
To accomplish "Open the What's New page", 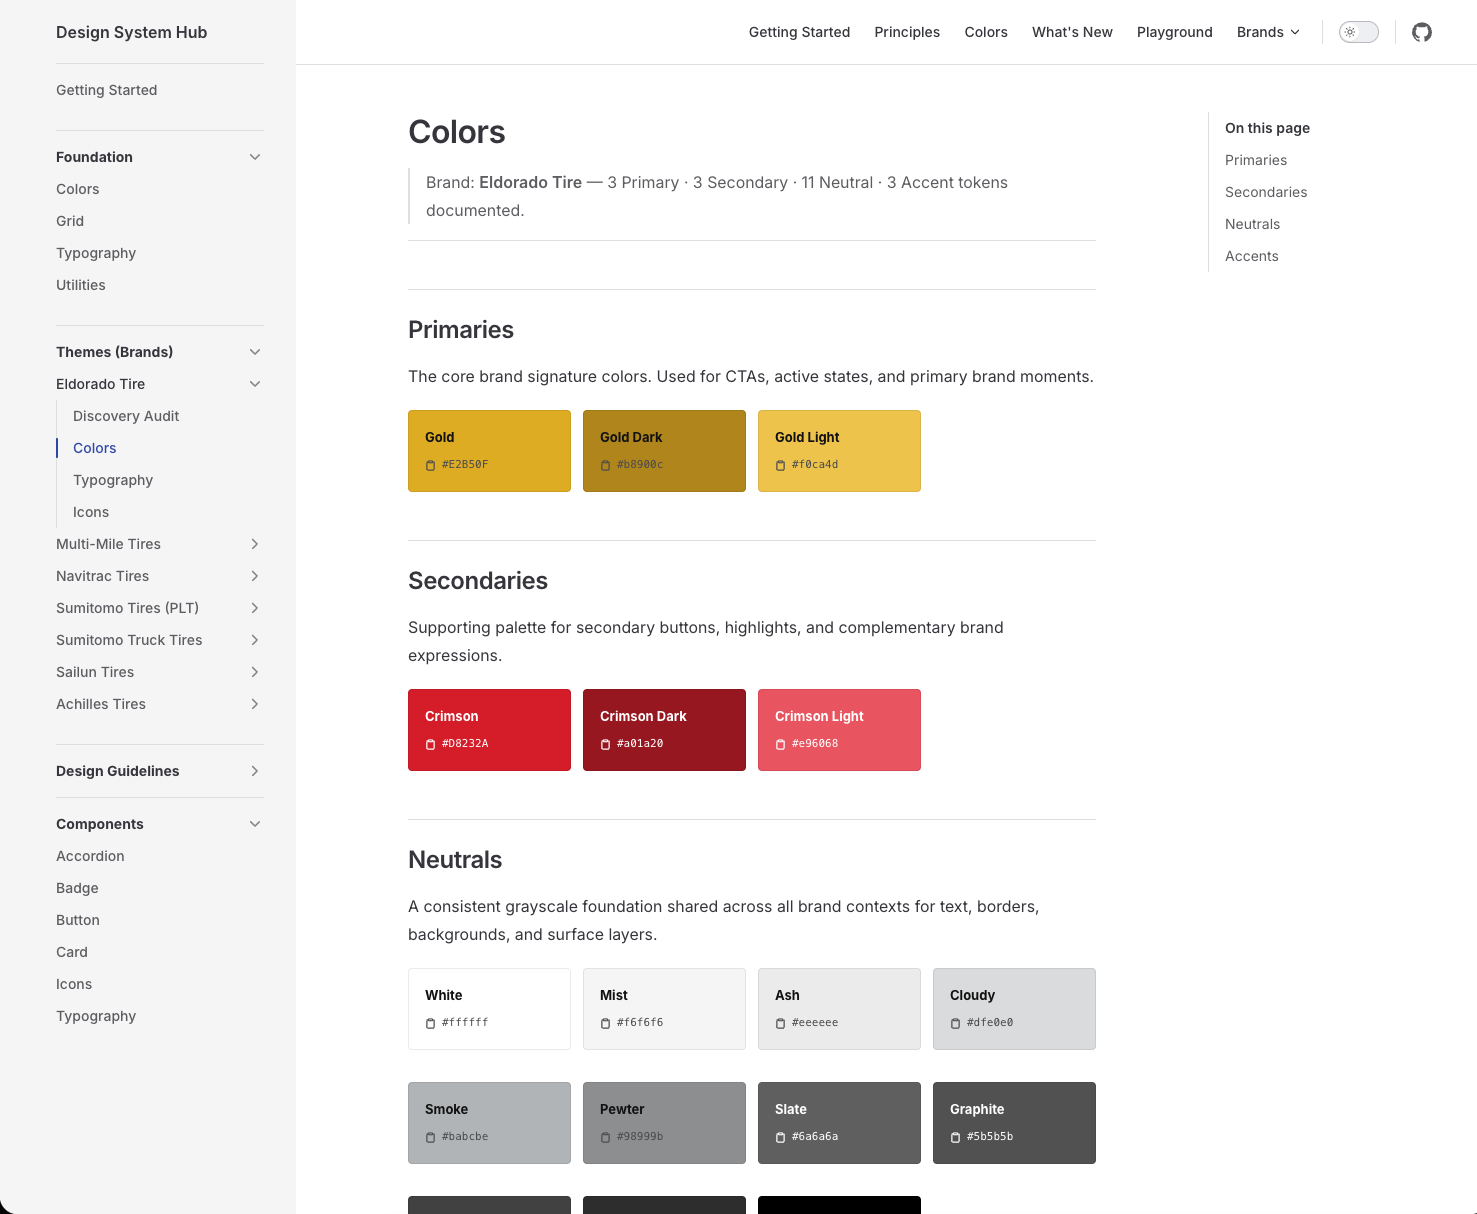I will tap(1072, 32).
